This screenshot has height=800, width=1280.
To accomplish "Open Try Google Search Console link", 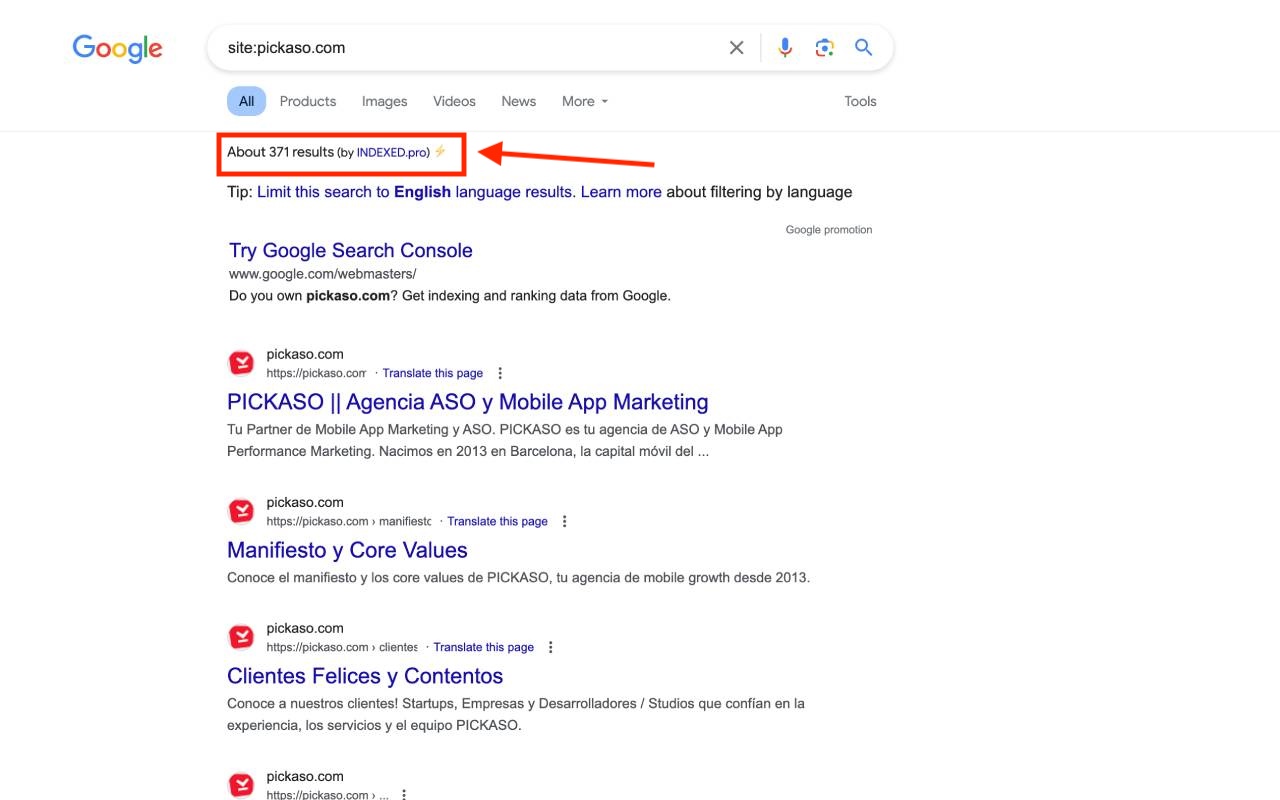I will coord(350,250).
